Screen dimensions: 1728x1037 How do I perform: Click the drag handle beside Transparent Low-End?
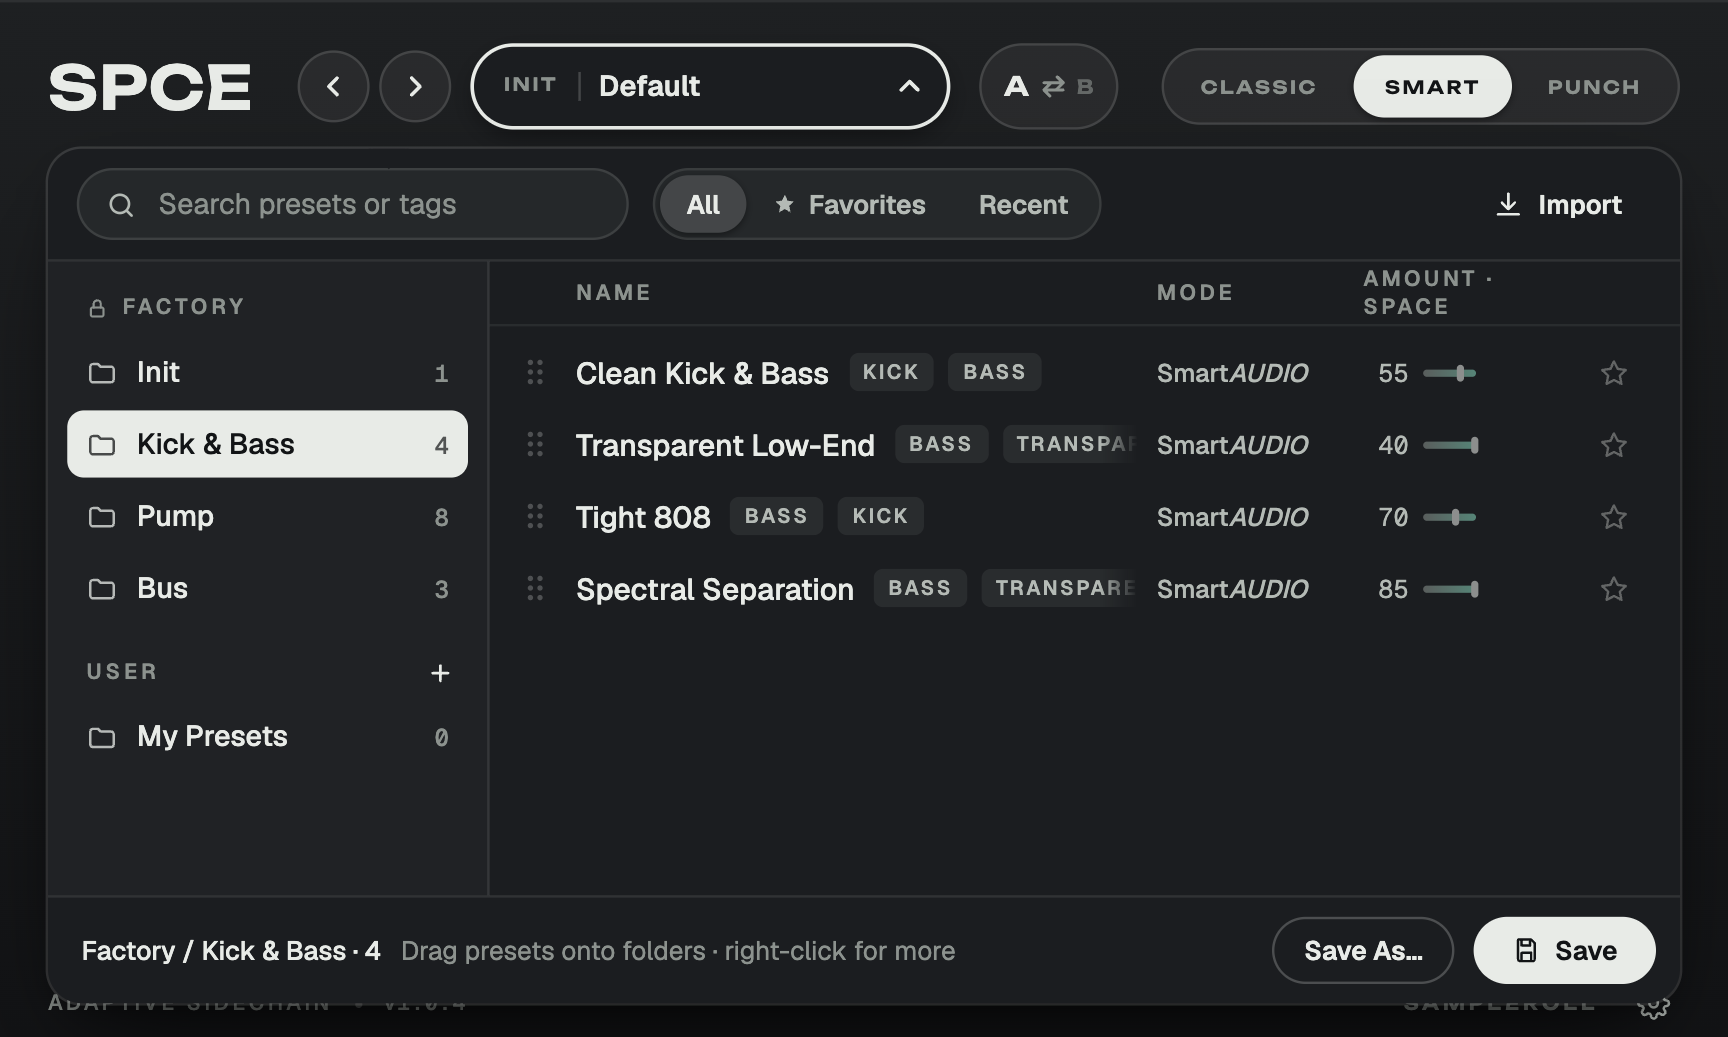tap(535, 445)
